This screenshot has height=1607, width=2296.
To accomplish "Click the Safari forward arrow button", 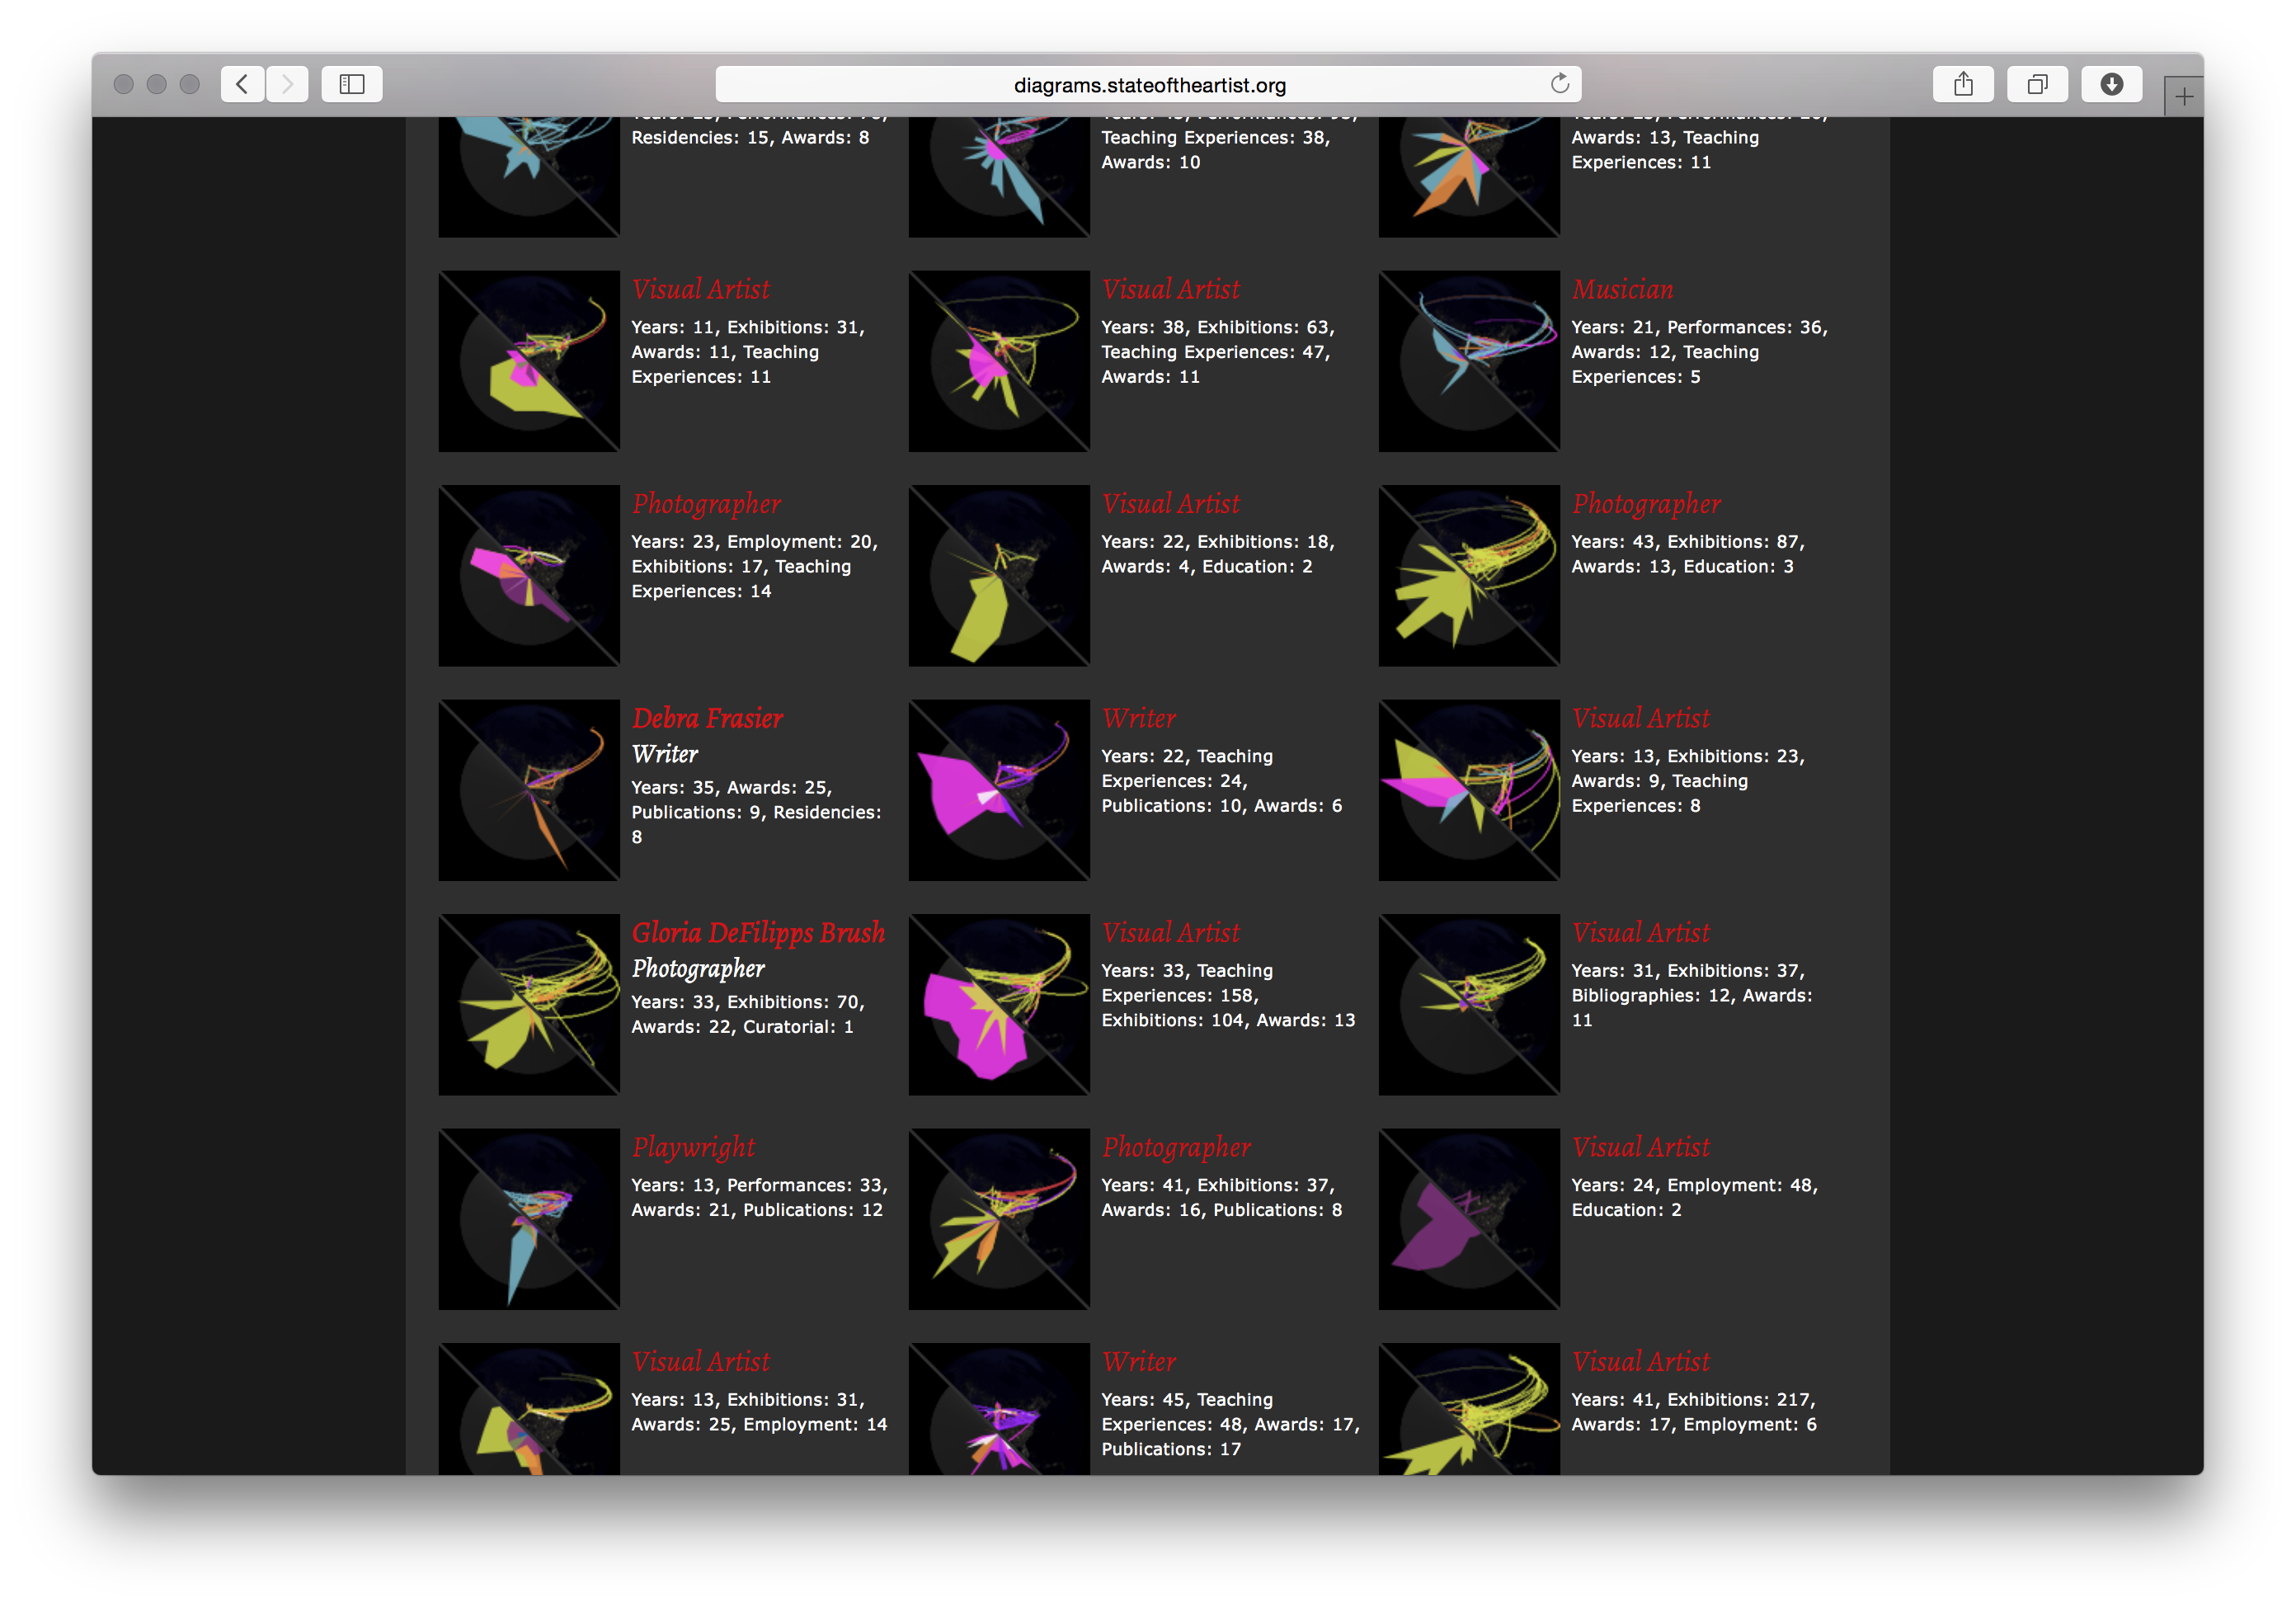I will 287,84.
